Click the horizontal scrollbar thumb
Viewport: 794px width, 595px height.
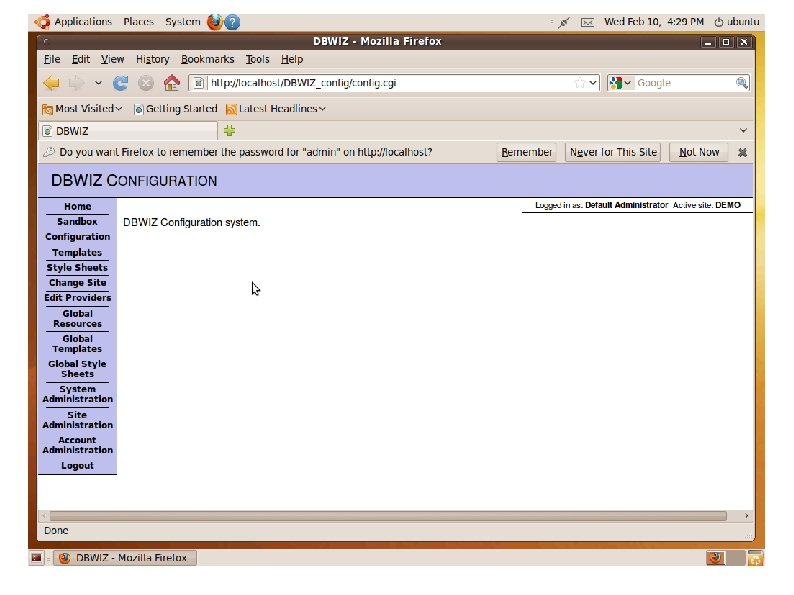(x=388, y=516)
